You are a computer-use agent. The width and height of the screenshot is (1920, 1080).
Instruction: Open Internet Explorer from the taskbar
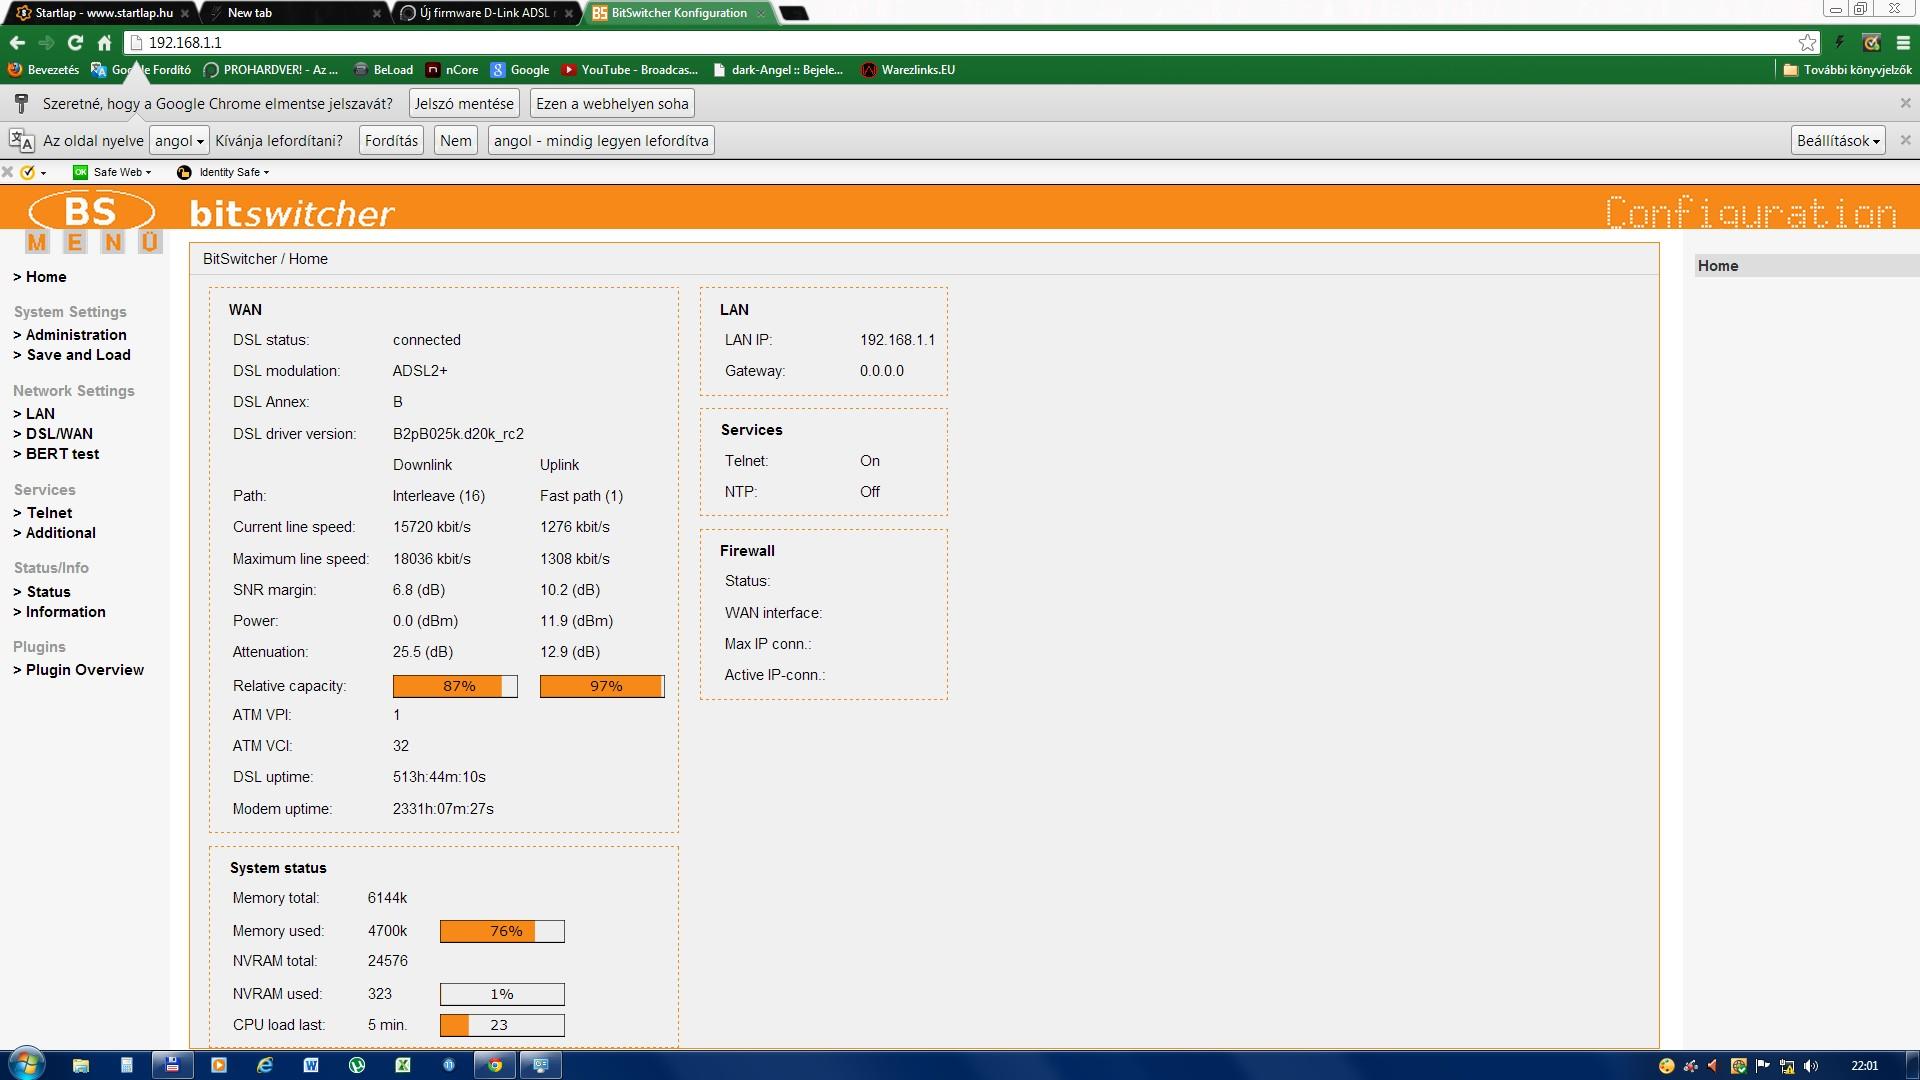[x=265, y=1065]
